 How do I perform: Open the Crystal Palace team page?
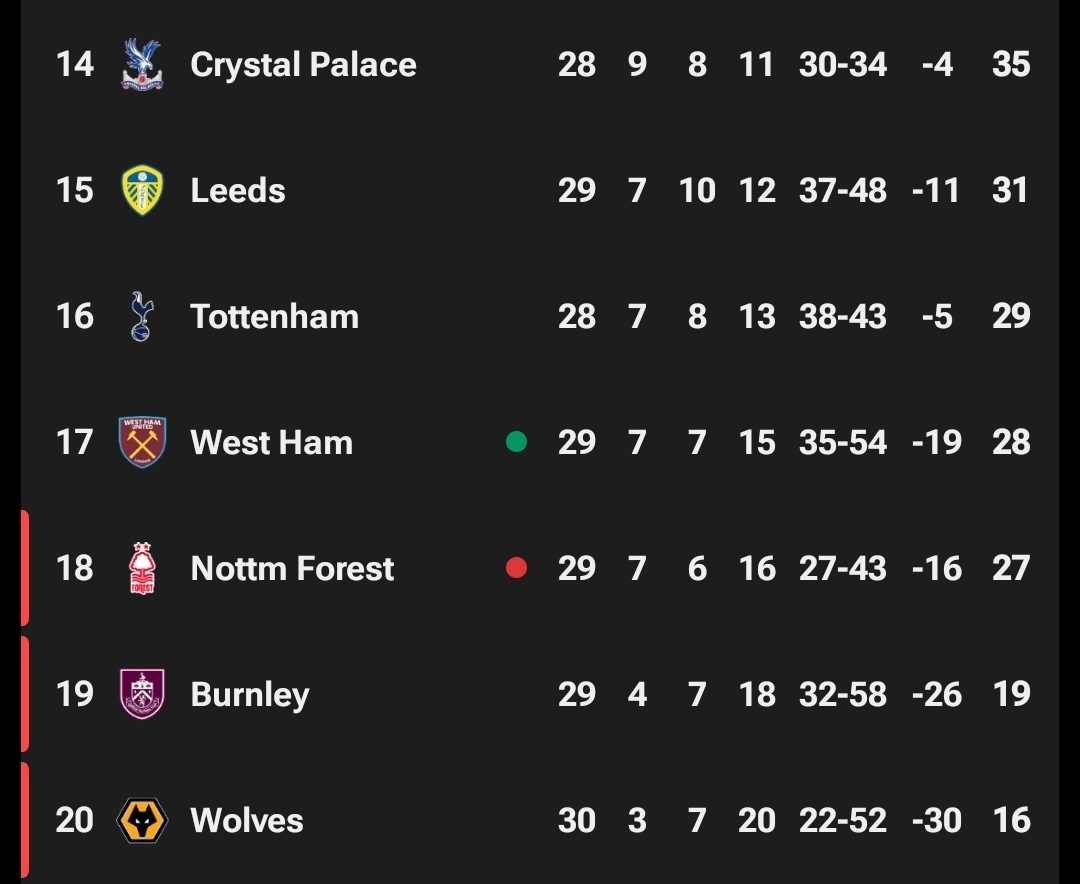[x=303, y=65]
